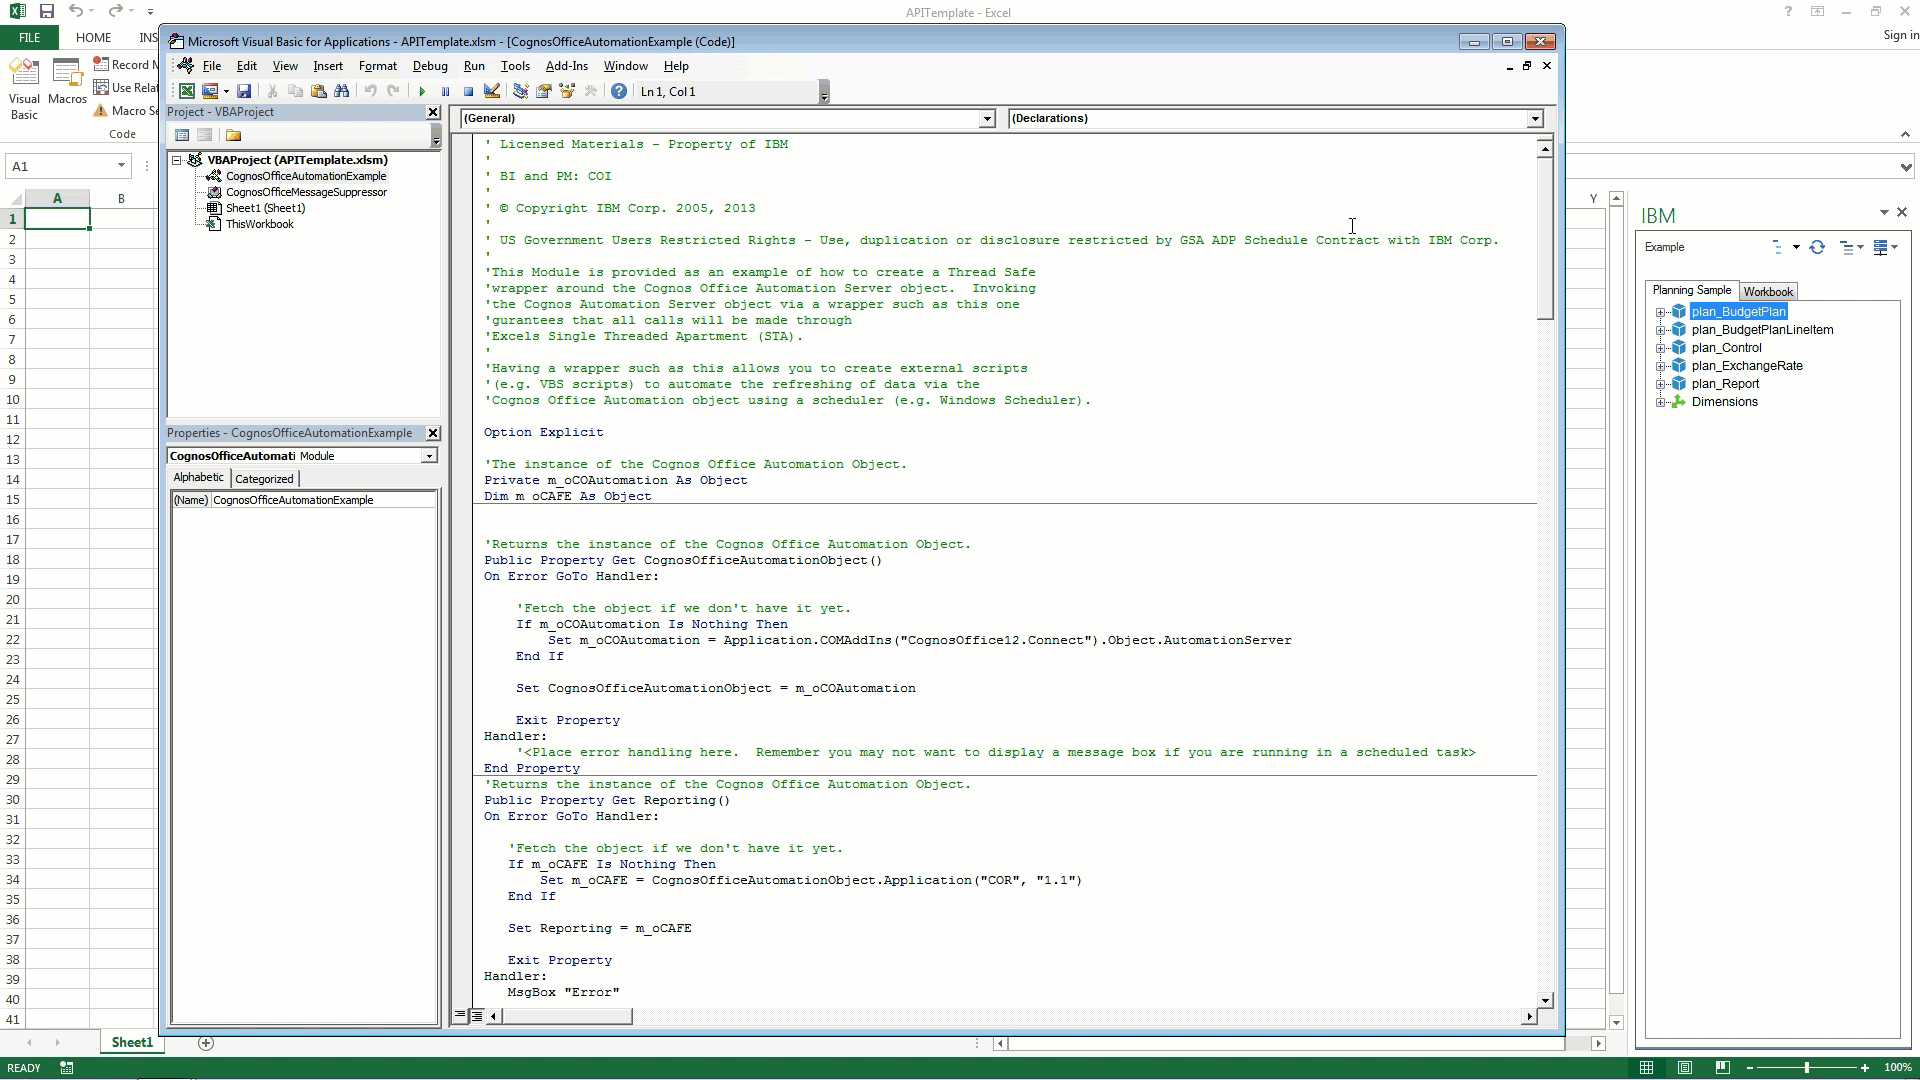The width and height of the screenshot is (1920, 1080).
Task: Save the VBA project with floppy icon
Action: [244, 91]
